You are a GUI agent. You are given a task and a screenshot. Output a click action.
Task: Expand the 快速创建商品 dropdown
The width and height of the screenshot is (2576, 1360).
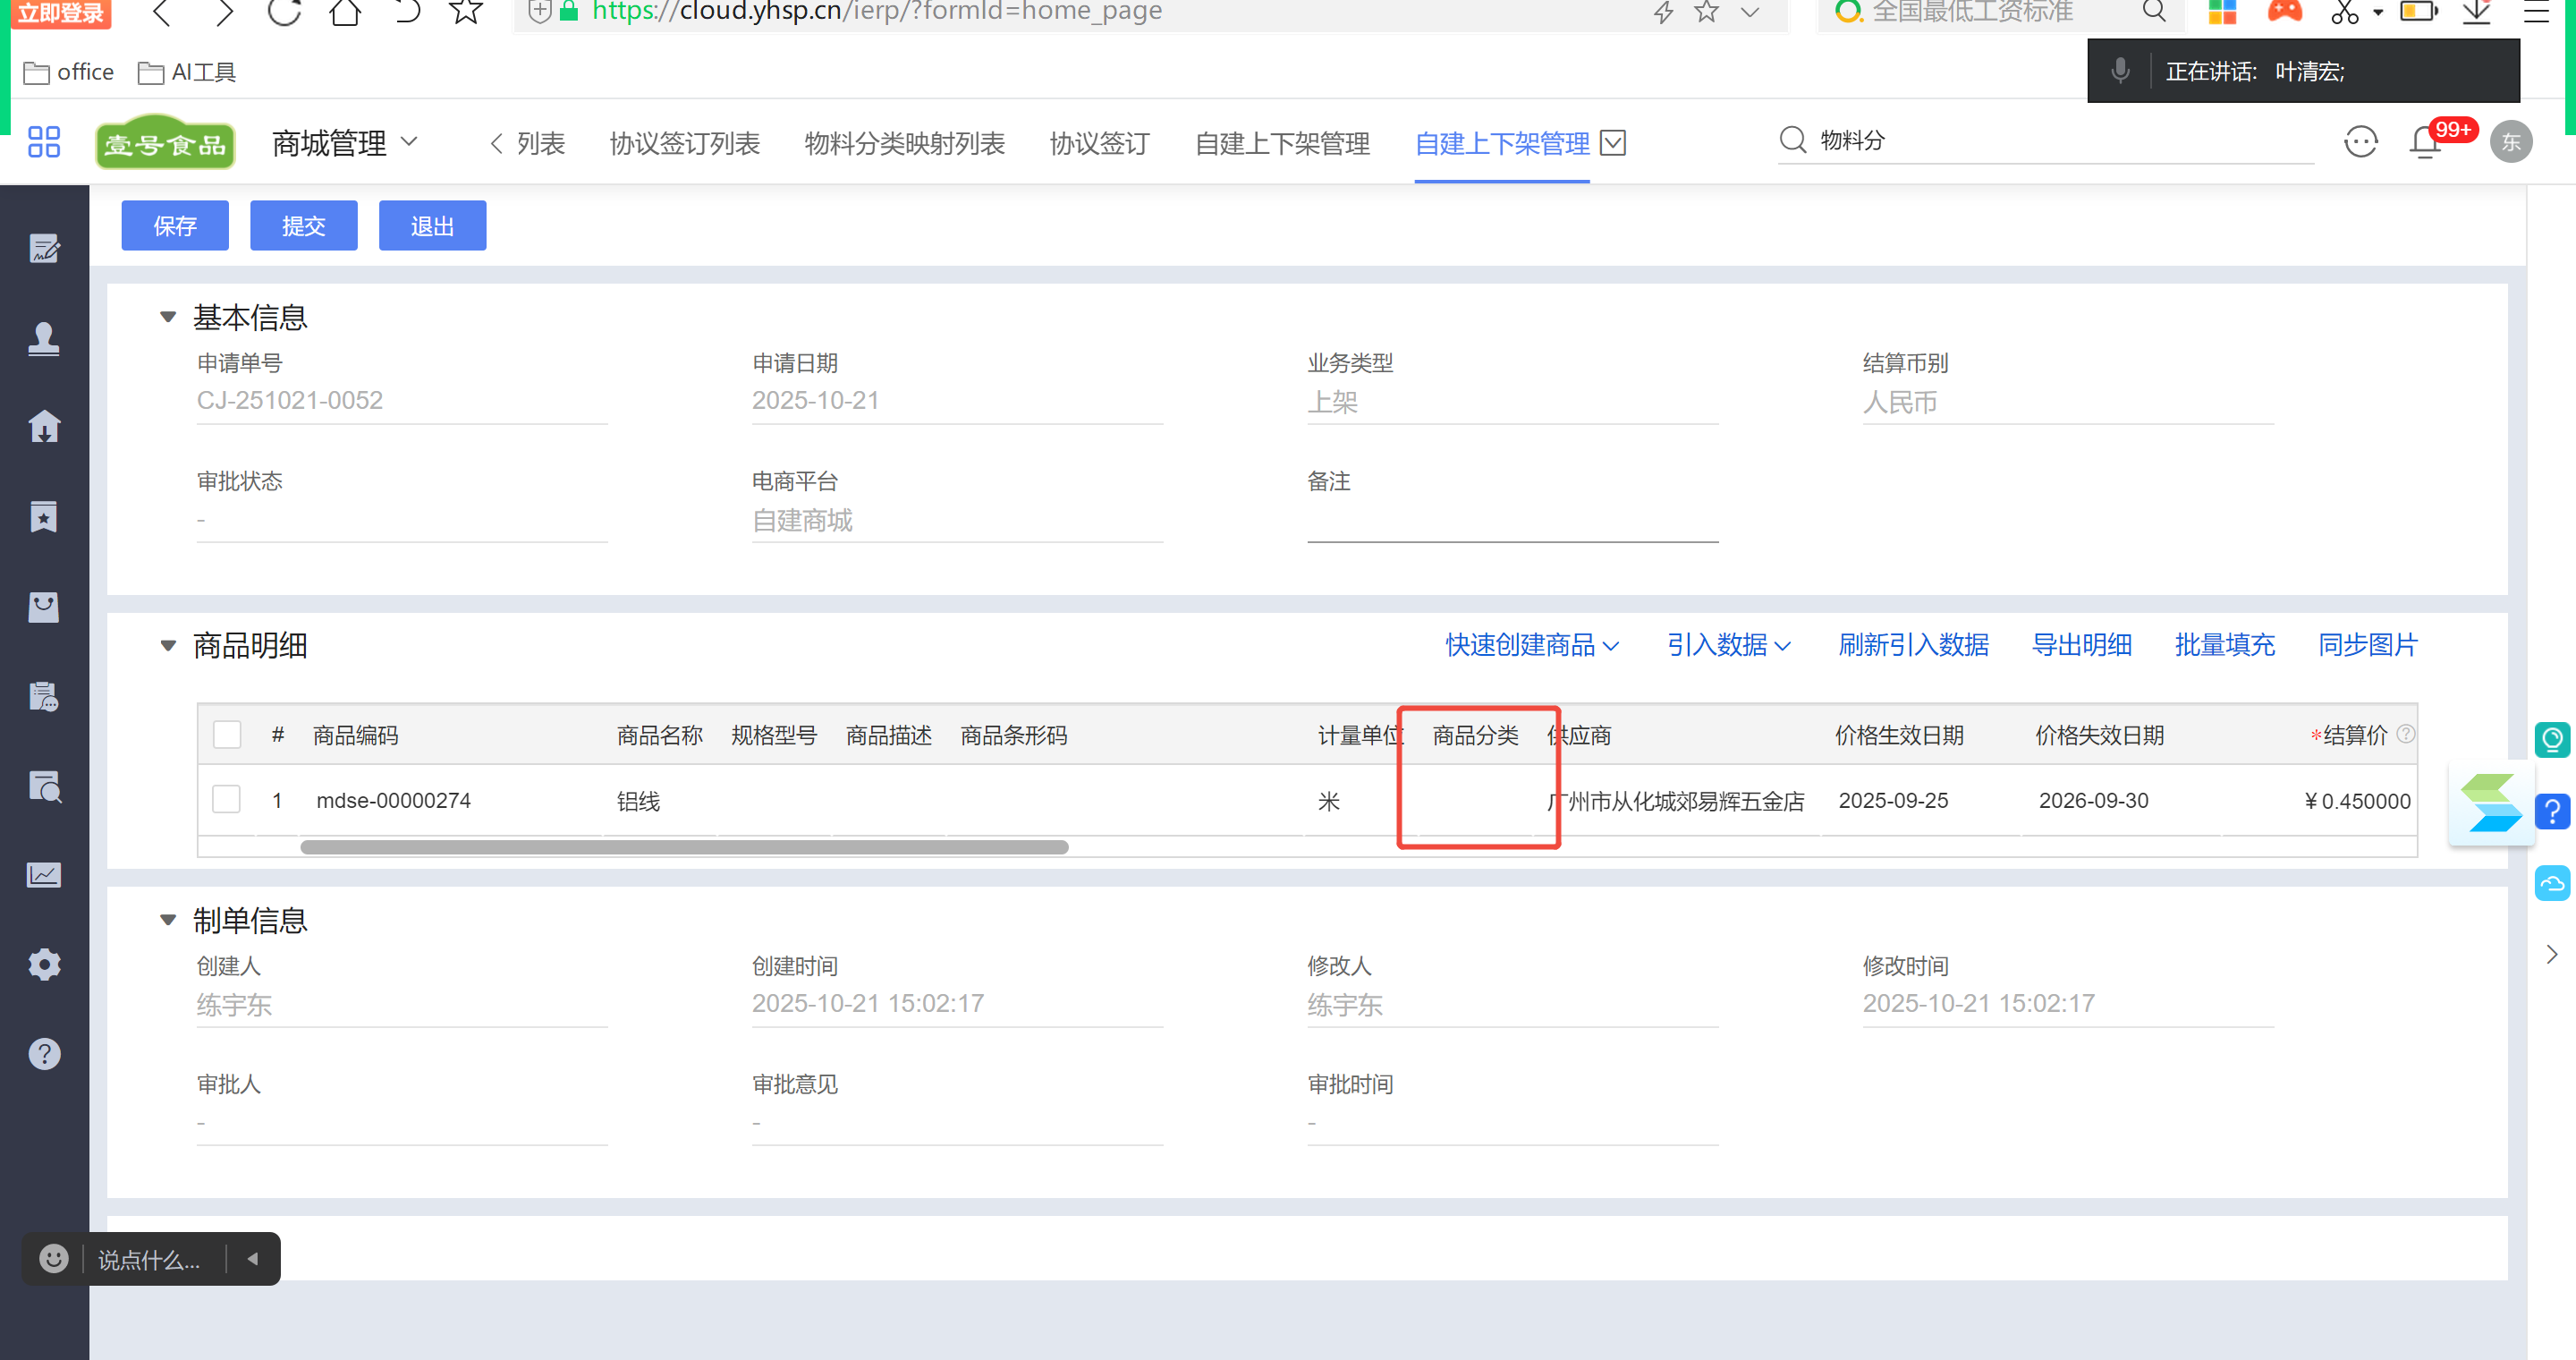tap(1531, 645)
